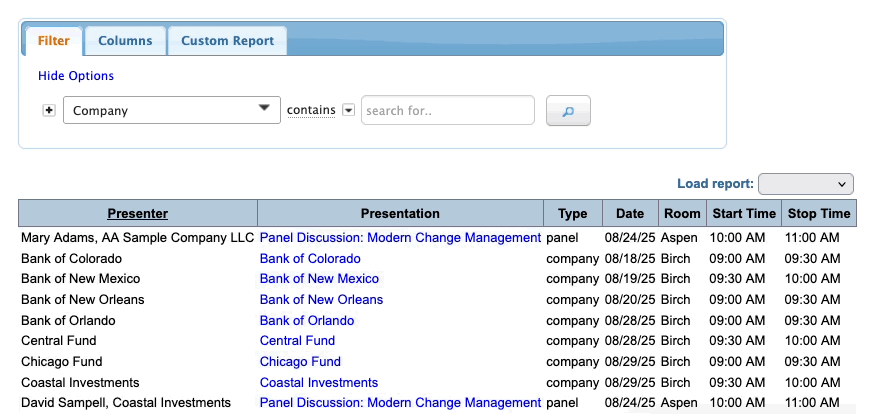Open the Chicago Fund presentation link
876x414 pixels.
(300, 362)
